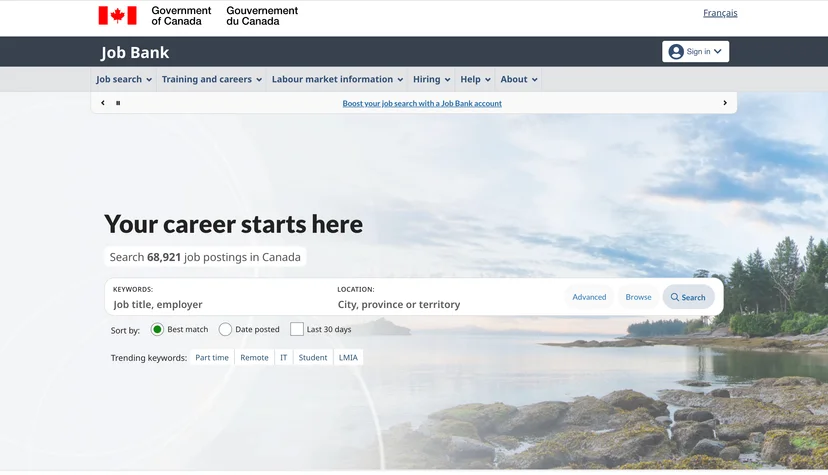Pause the banner carousel with stop icon

pos(118,103)
